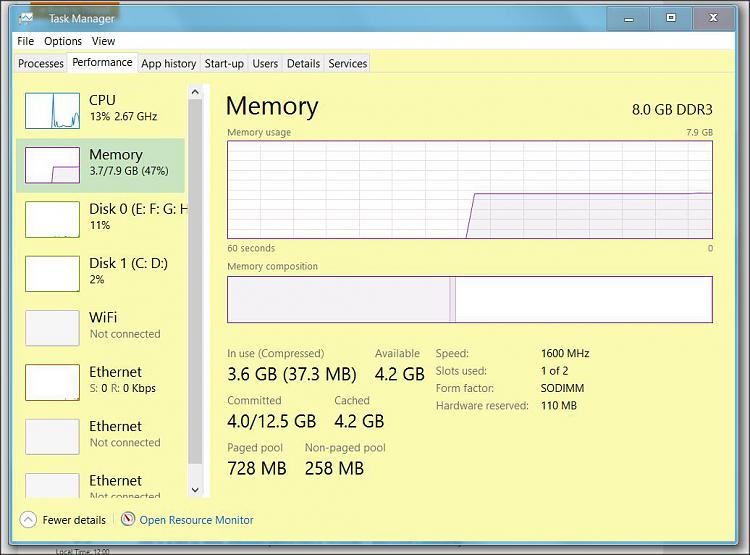Click the sidebar scroll up arrow

pyautogui.click(x=195, y=92)
